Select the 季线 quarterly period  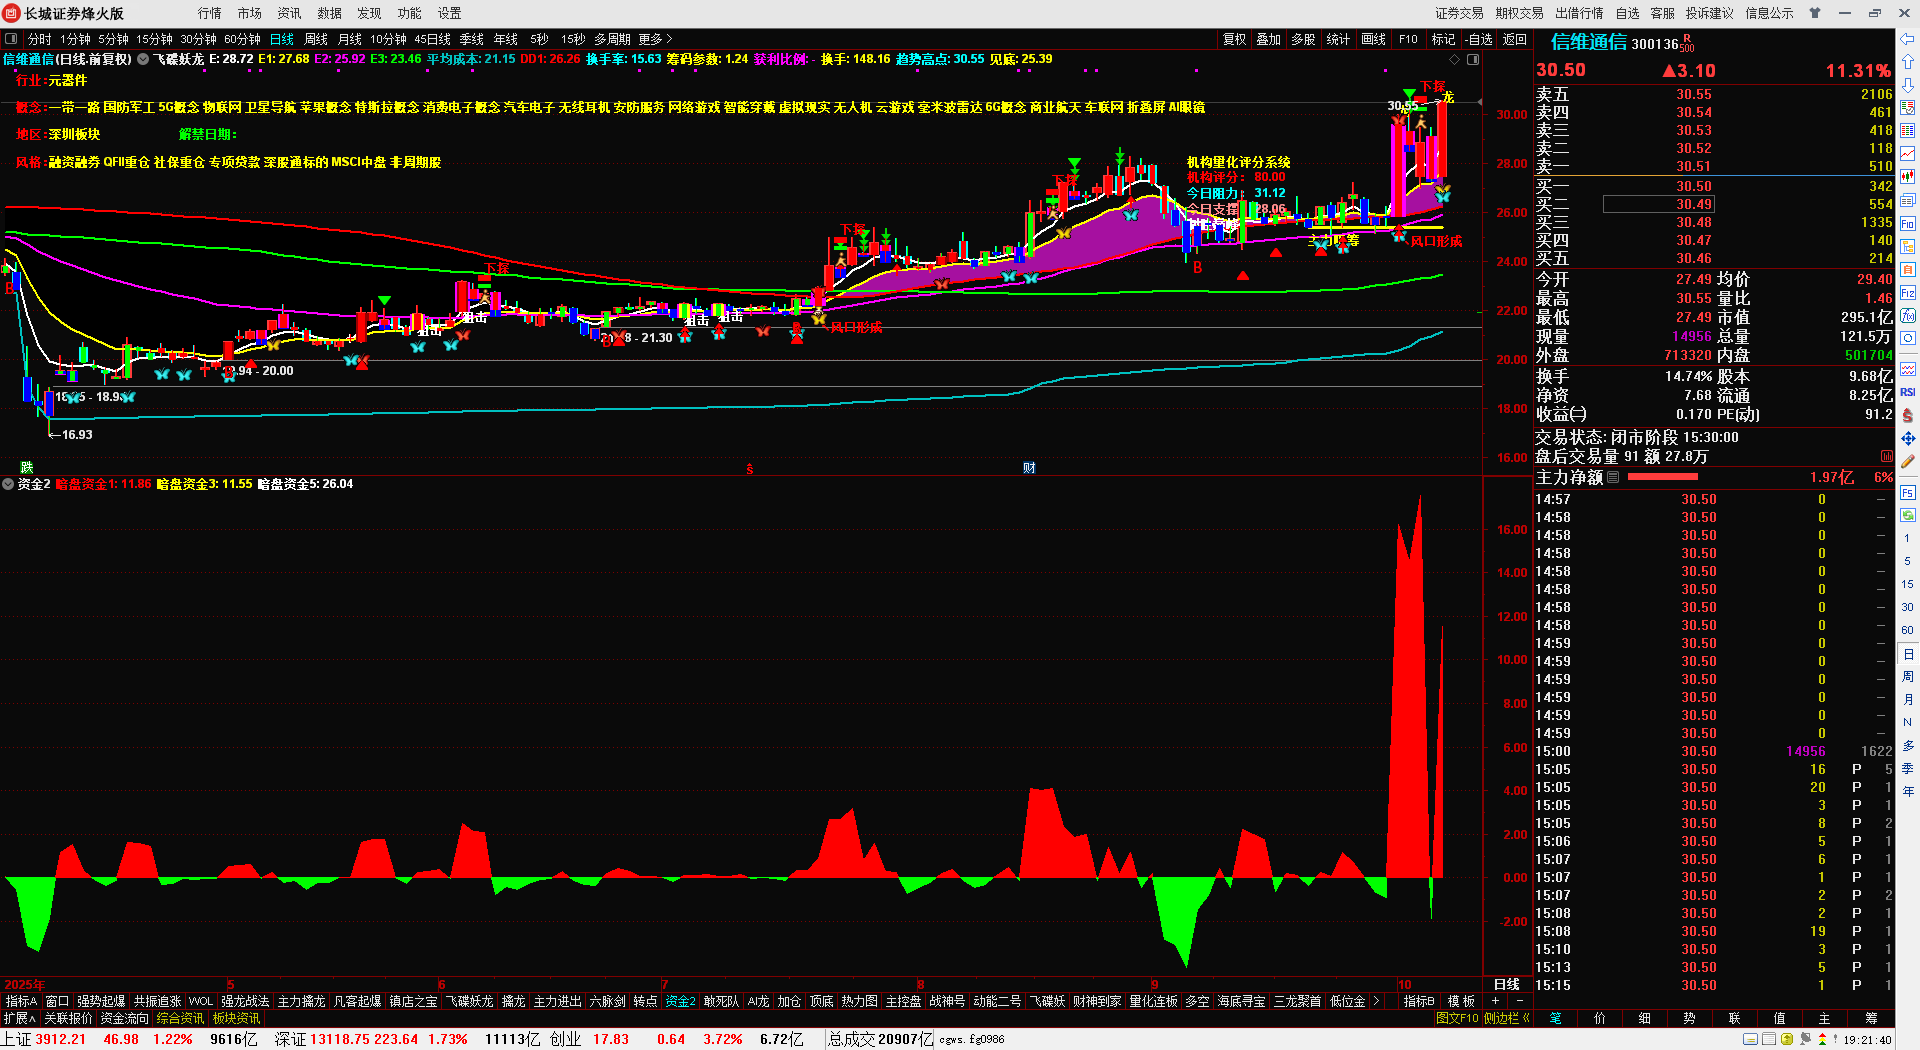(472, 39)
